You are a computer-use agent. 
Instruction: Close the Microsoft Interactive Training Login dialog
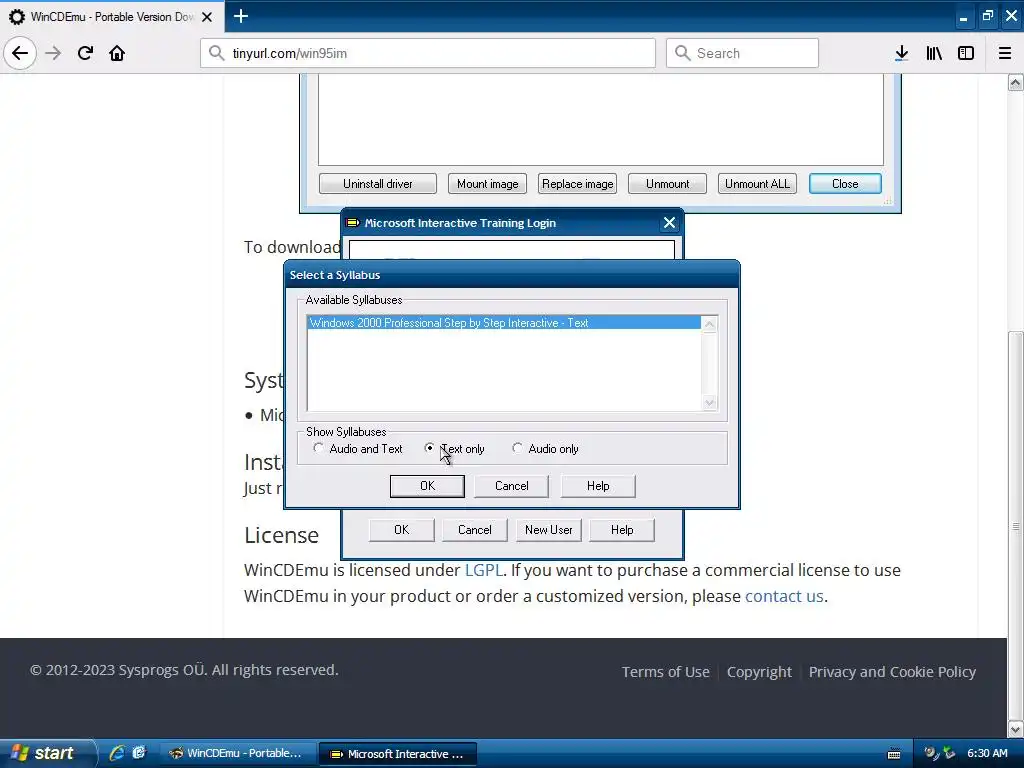[x=669, y=223]
